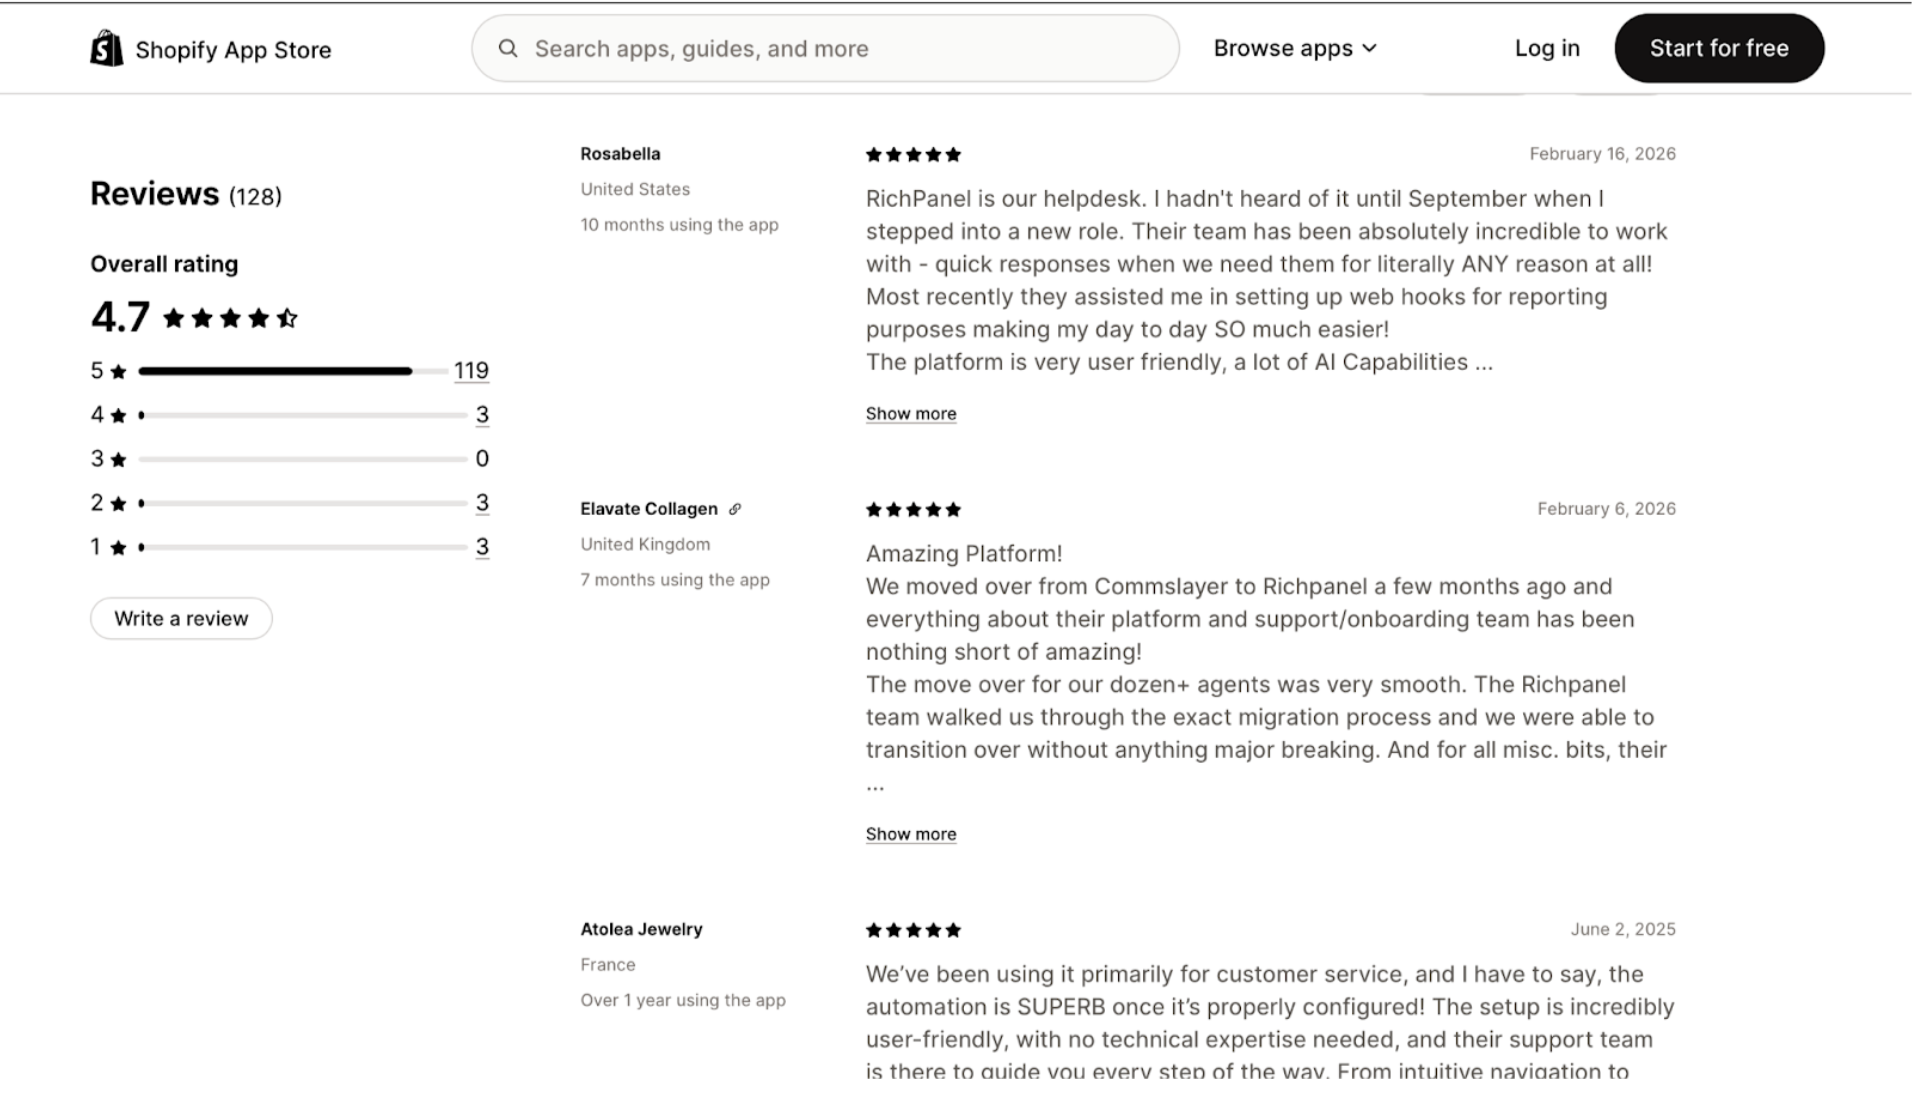Click the overall rating stars
Screen dimensions: 1916x1096
pyautogui.click(x=230, y=318)
